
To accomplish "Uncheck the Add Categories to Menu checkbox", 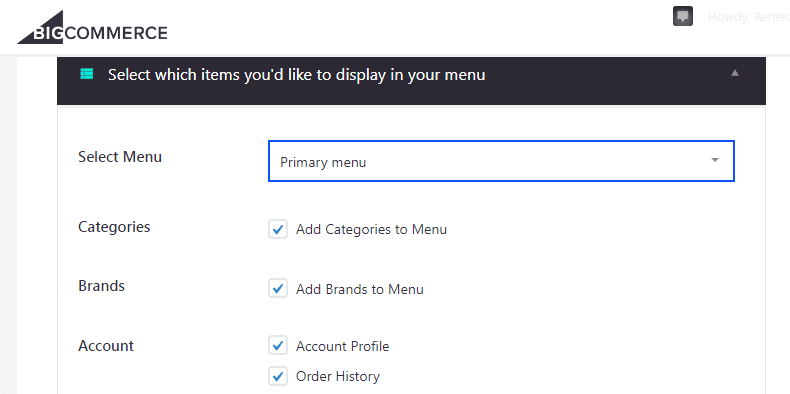I will point(278,229).
